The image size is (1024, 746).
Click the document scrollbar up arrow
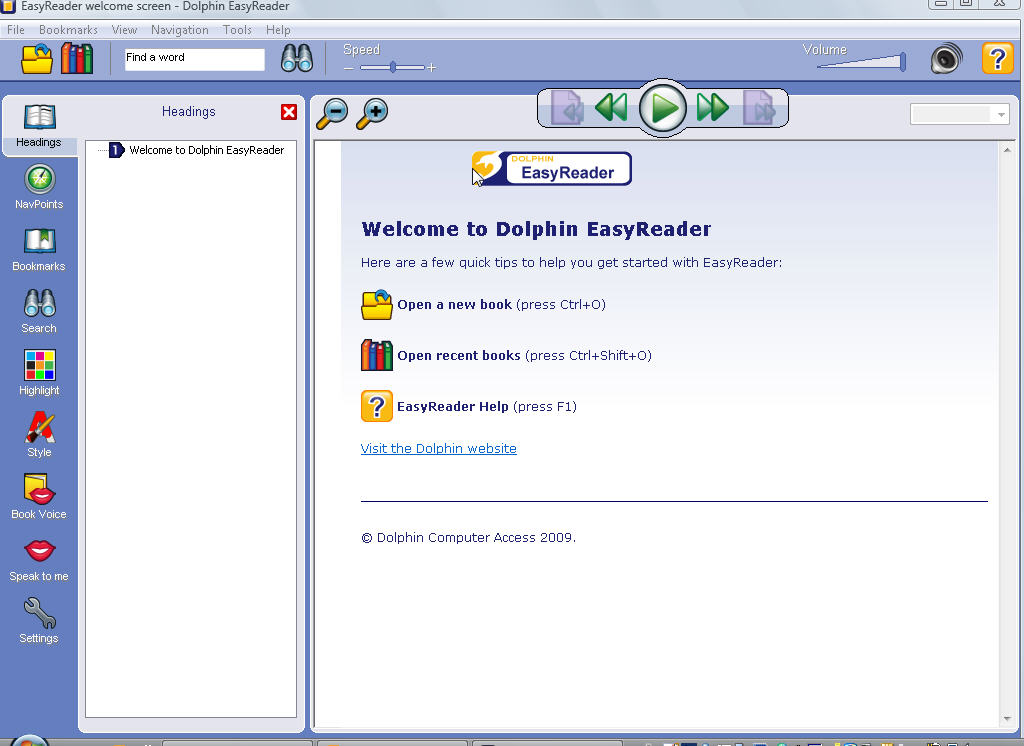click(1007, 150)
